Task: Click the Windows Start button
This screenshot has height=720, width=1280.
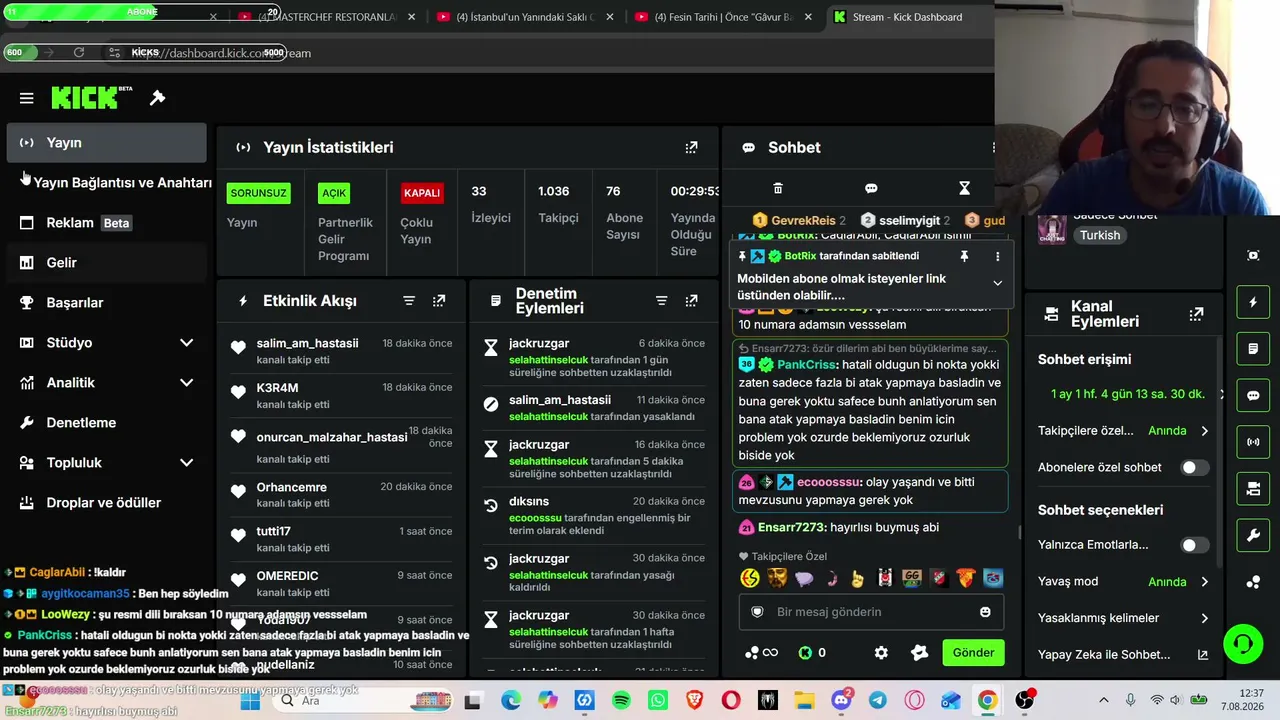Action: 250,700
